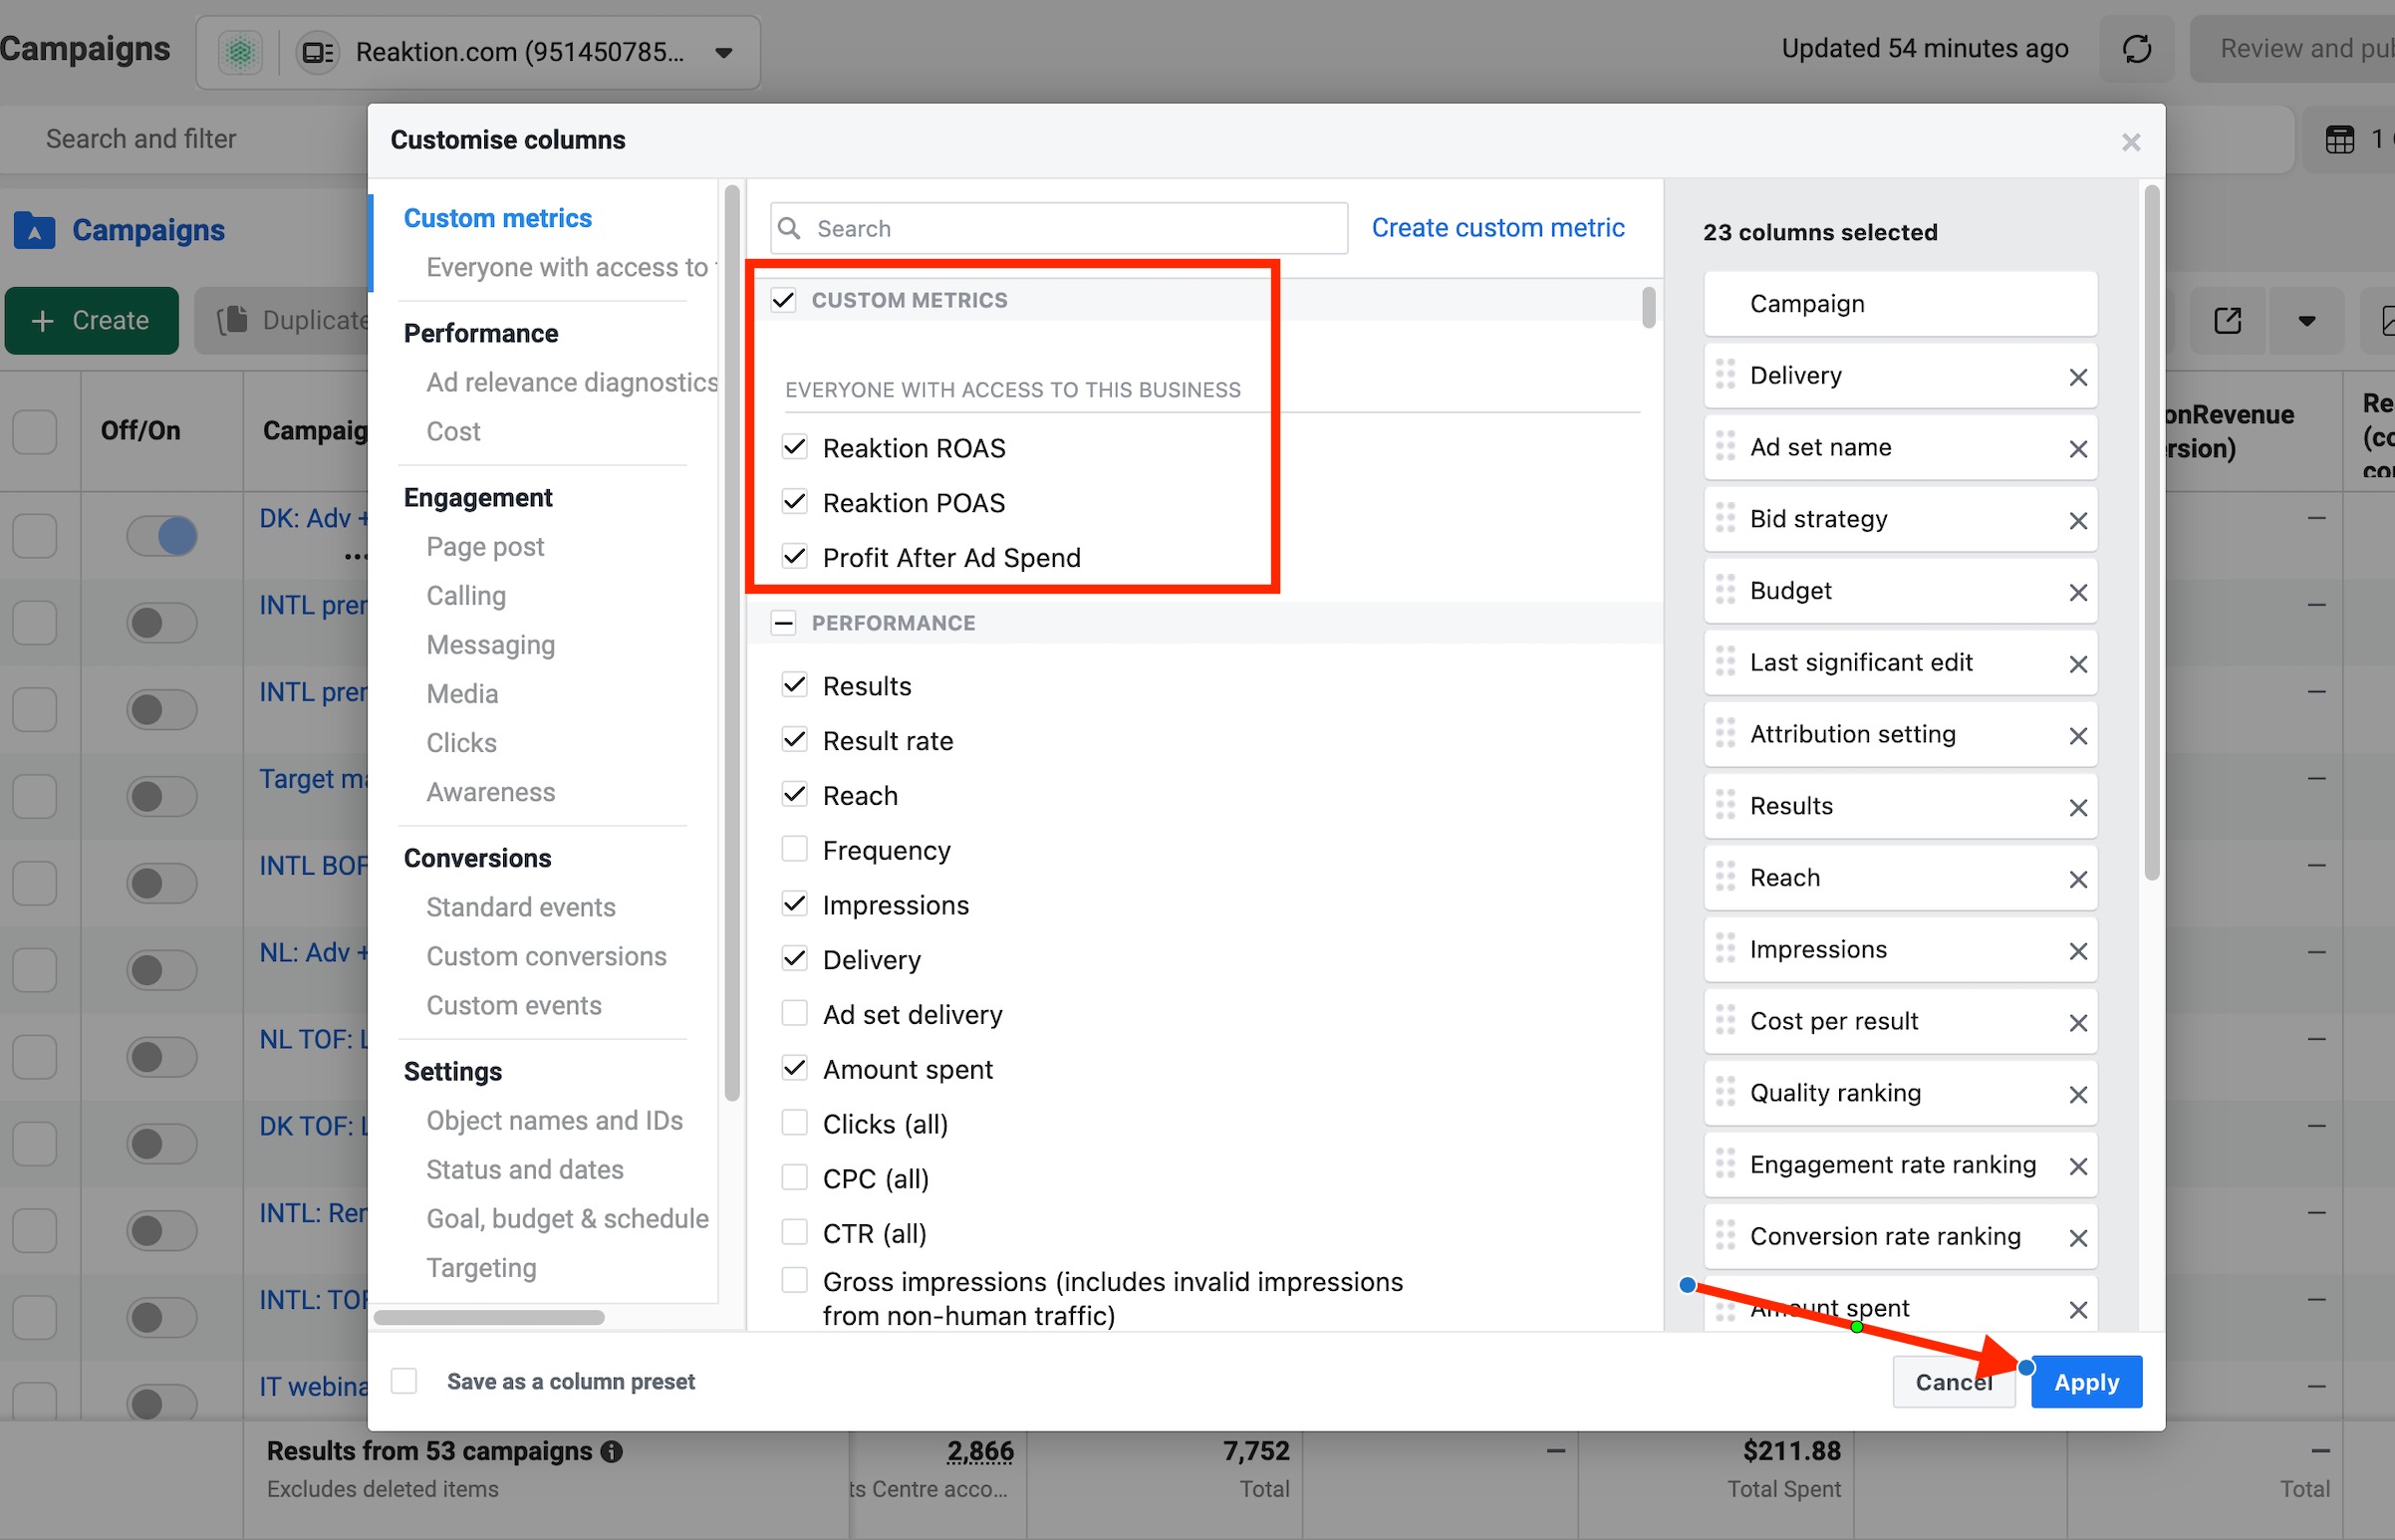Remove the Delivery column with X
Viewport: 2395px width, 1540px height.
tap(2077, 377)
